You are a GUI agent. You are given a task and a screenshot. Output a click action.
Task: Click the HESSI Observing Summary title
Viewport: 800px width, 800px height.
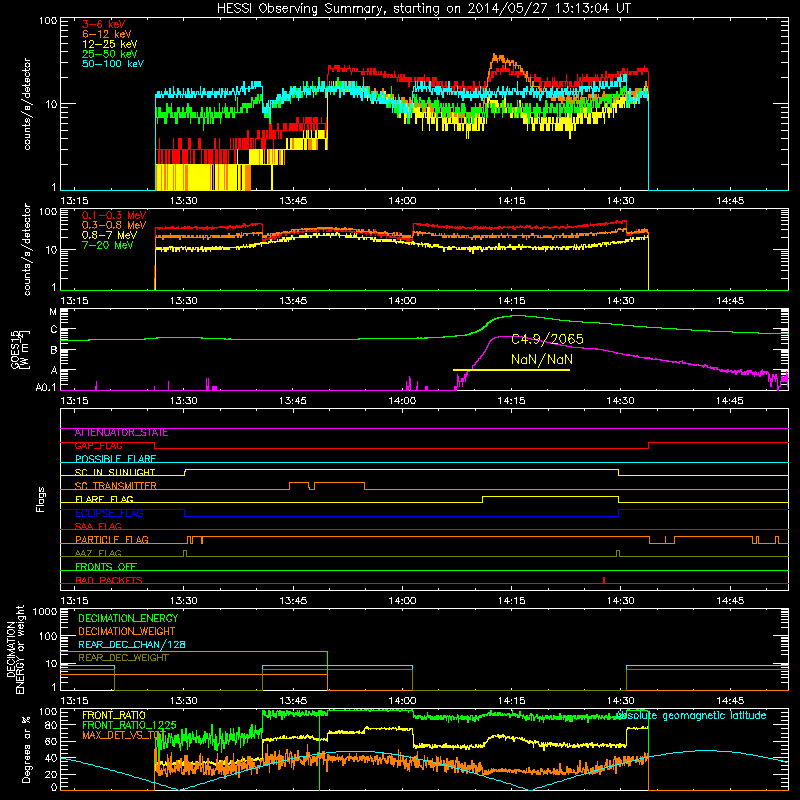[x=423, y=8]
